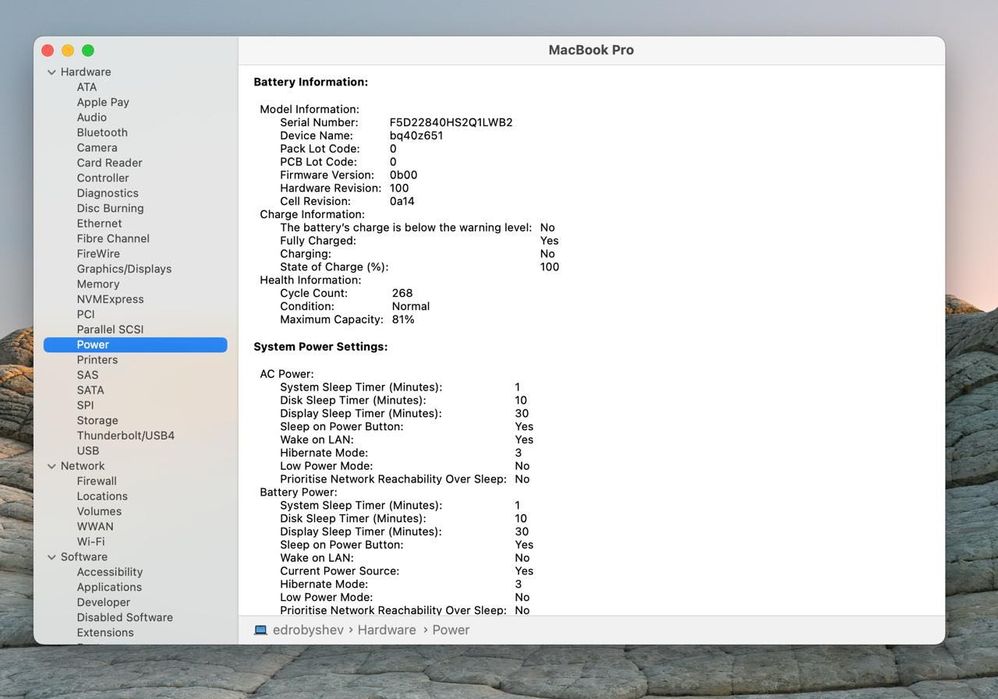Image resolution: width=998 pixels, height=699 pixels.
Task: Select Locations under Network
Action: click(102, 497)
